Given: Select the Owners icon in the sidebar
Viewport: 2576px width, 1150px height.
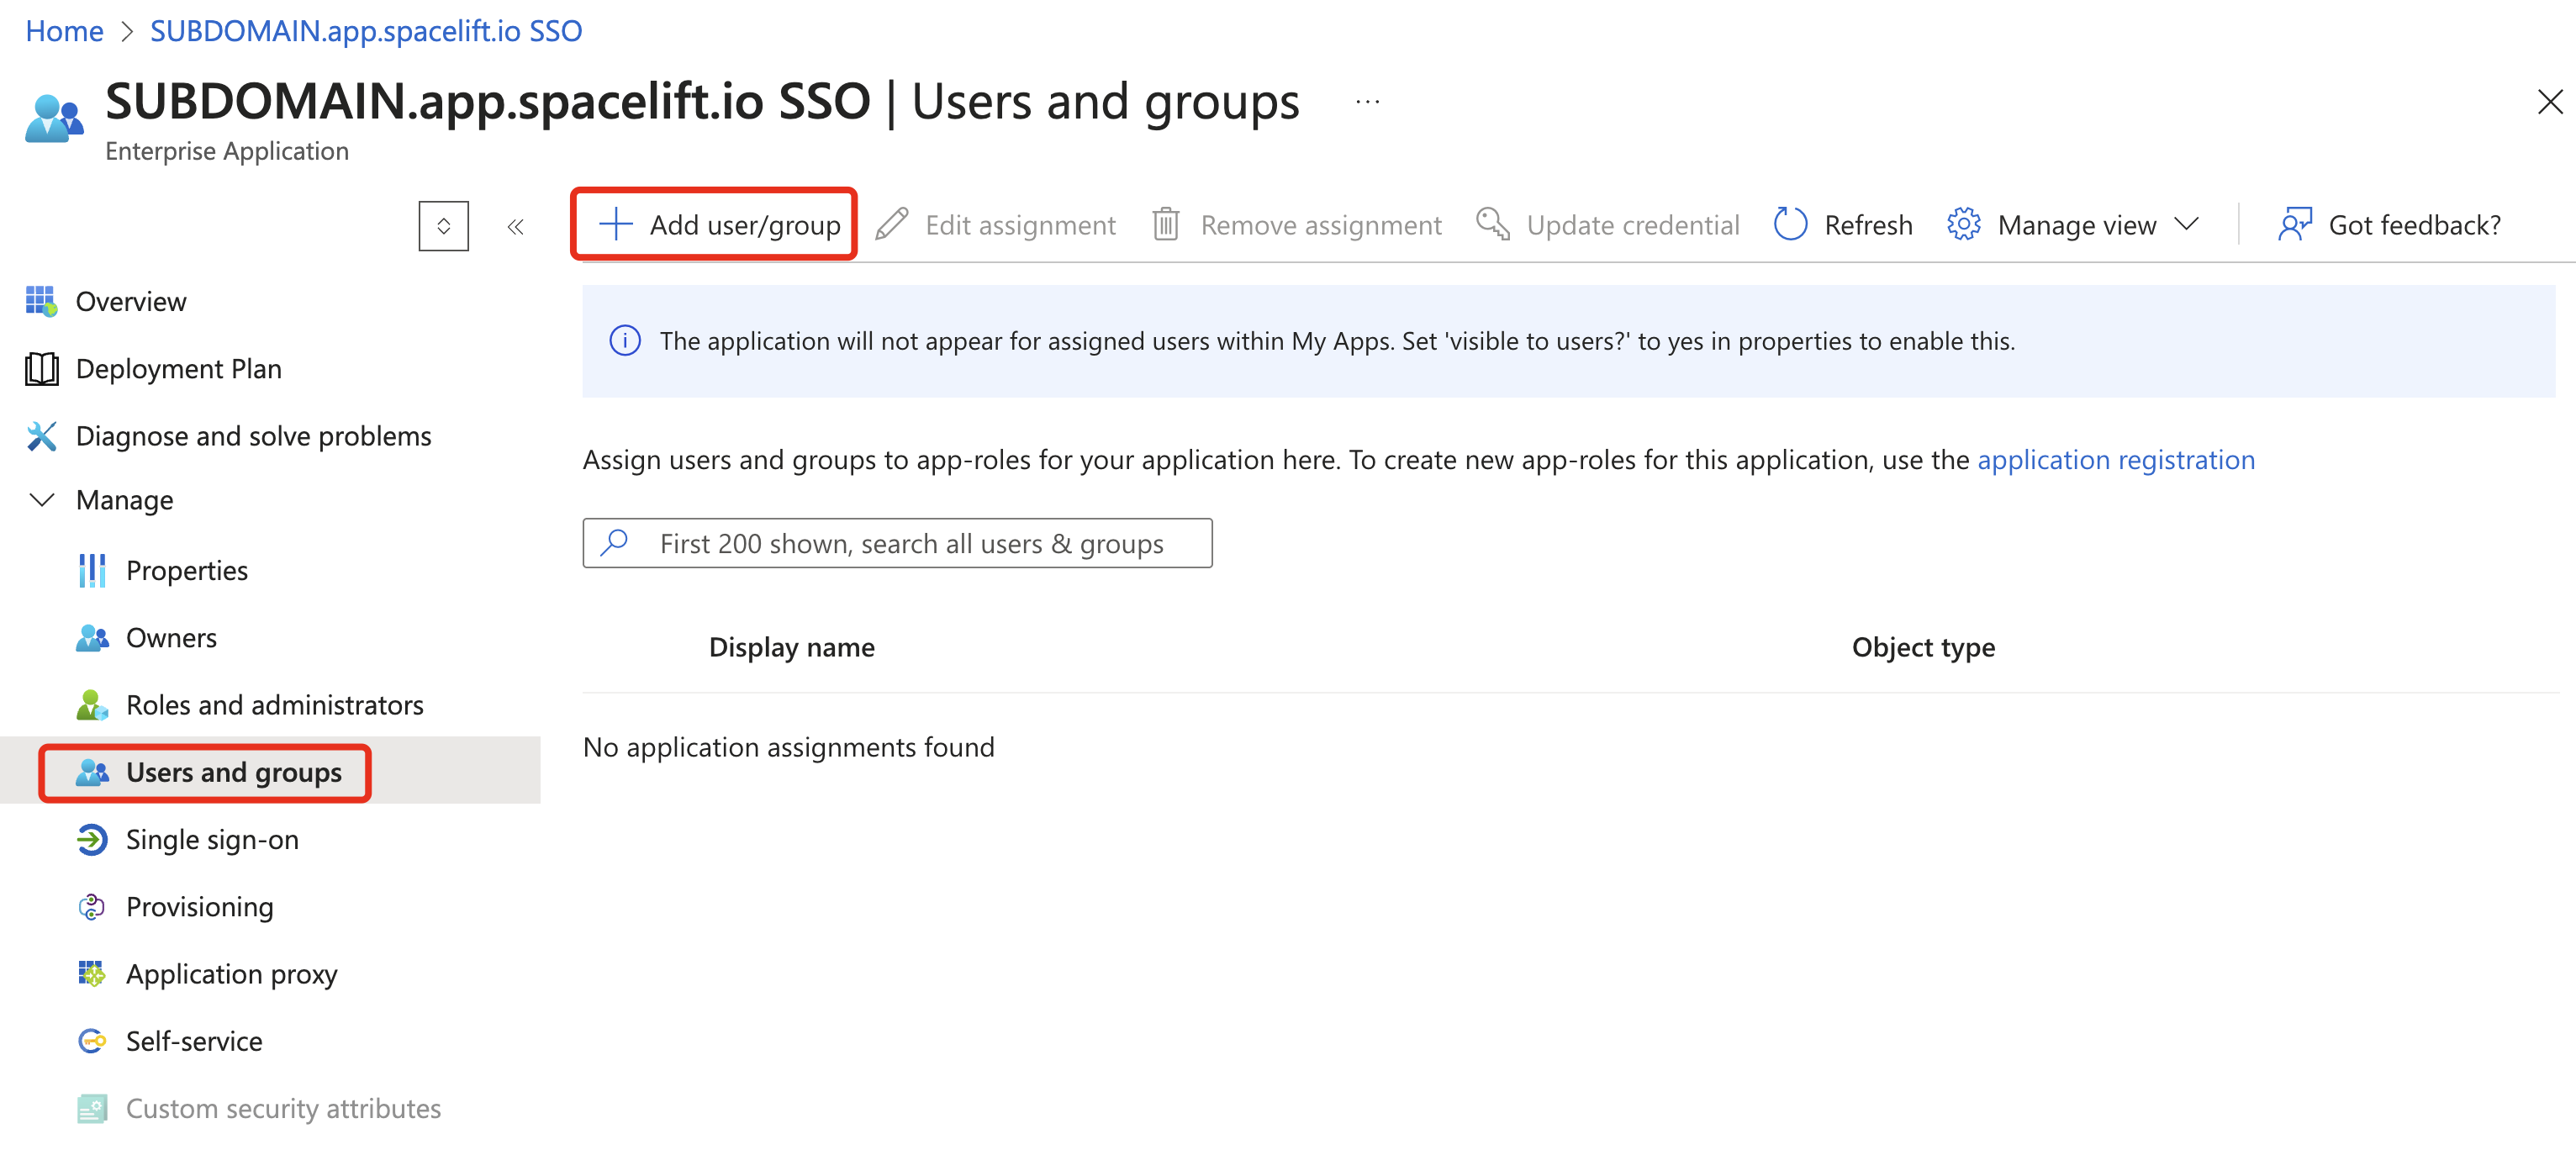Looking at the screenshot, I should pos(91,637).
